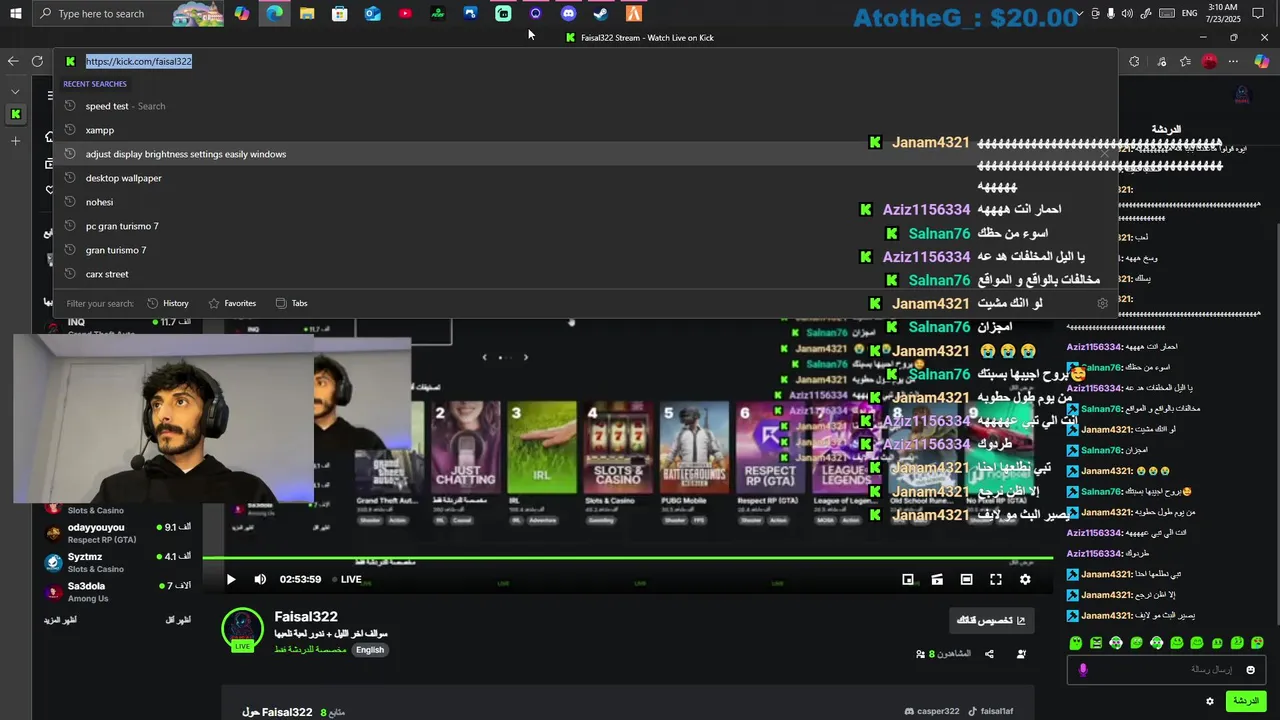Filter search by History
Screen dimensions: 1280x720
tap(167, 303)
